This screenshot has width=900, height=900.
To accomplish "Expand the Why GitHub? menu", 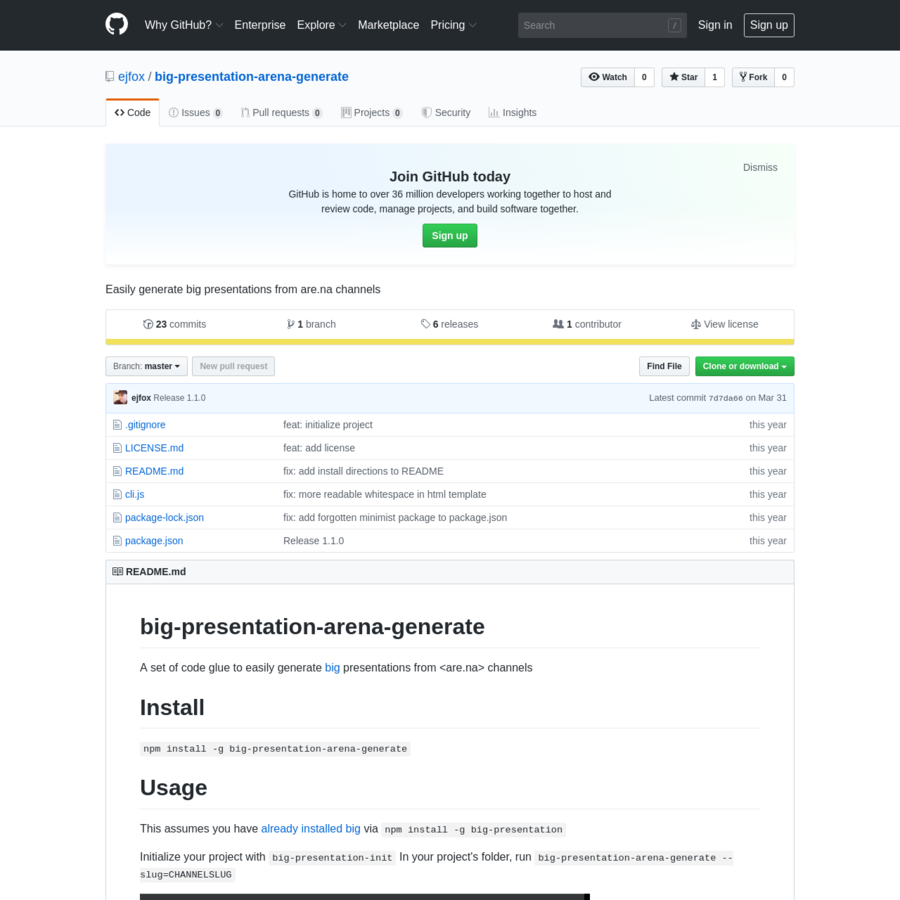I will pos(184,25).
